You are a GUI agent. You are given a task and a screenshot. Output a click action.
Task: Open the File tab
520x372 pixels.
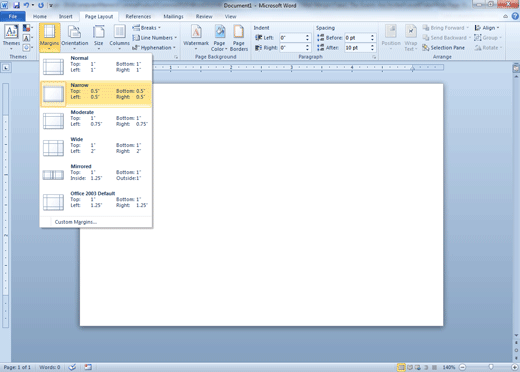[x=13, y=16]
